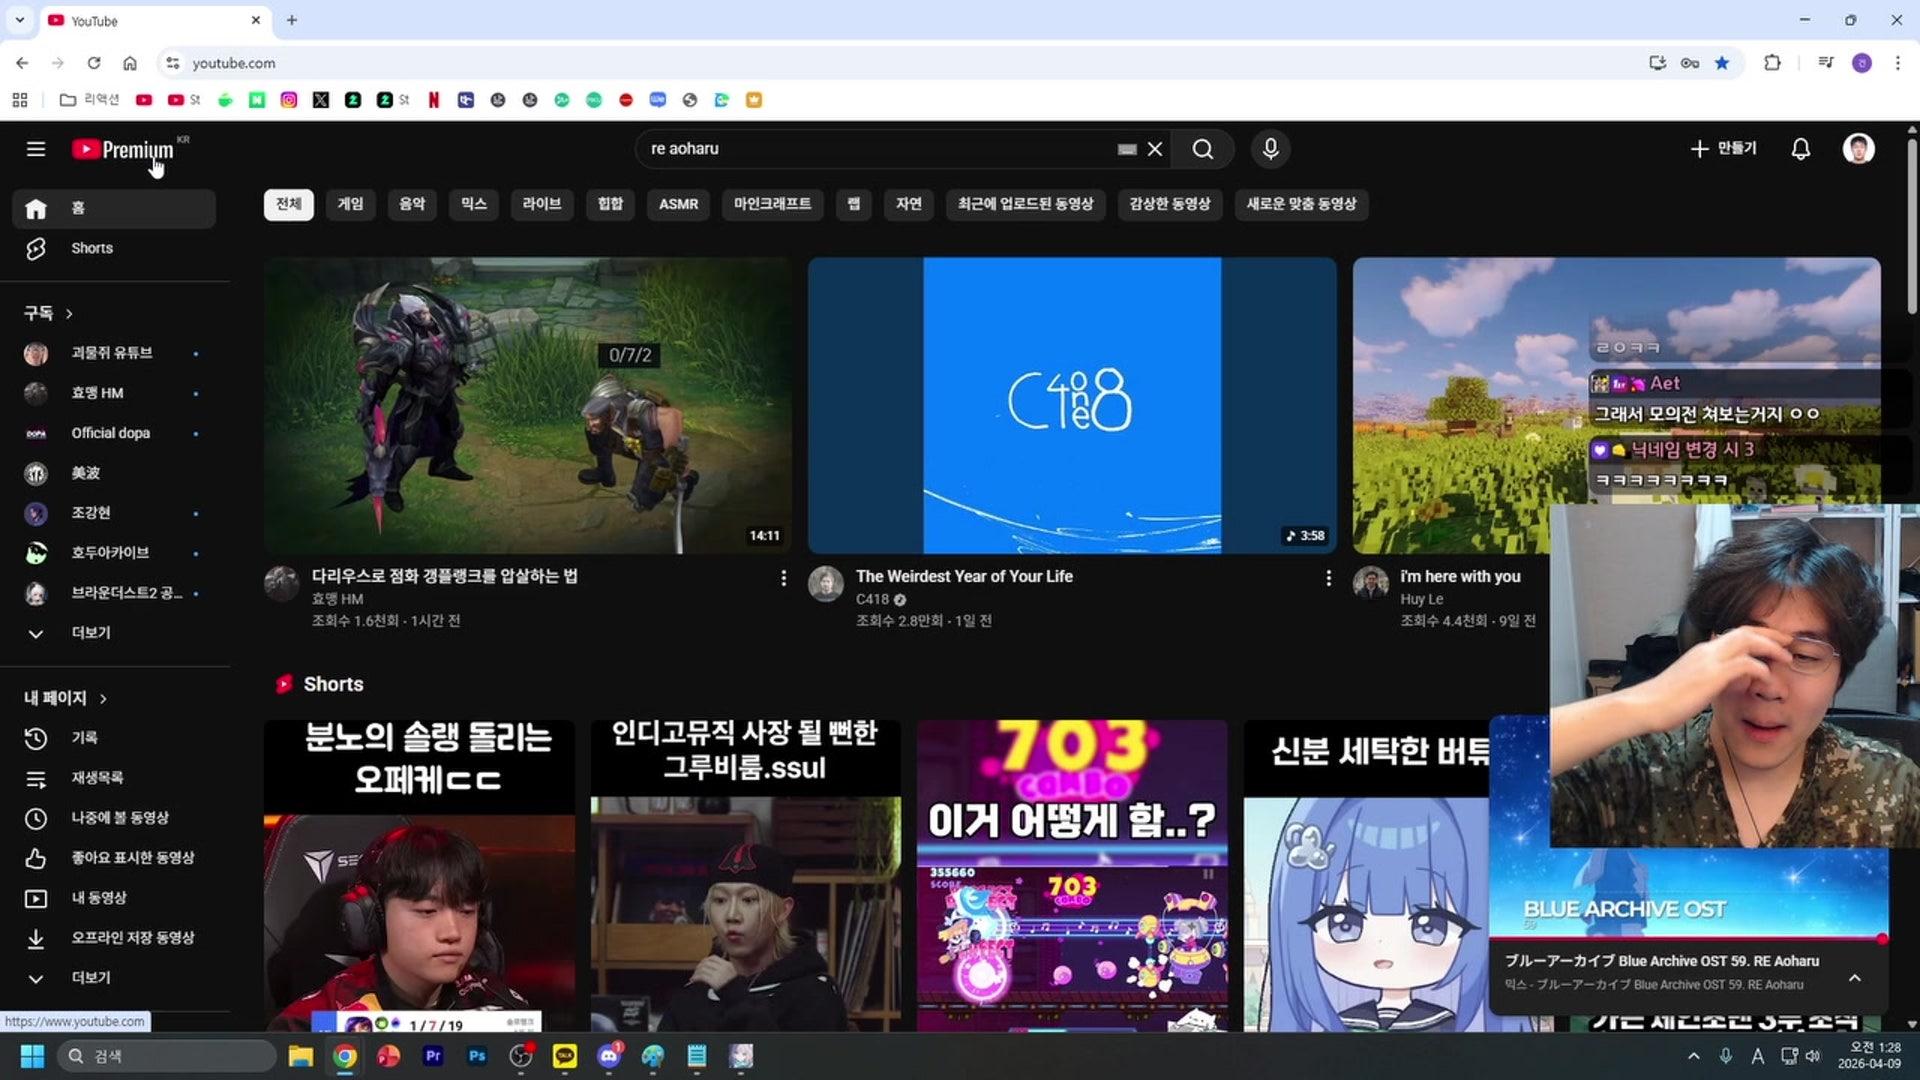The image size is (1920, 1080).
Task: Launch Photoshop from the taskbar
Action: 477,1056
